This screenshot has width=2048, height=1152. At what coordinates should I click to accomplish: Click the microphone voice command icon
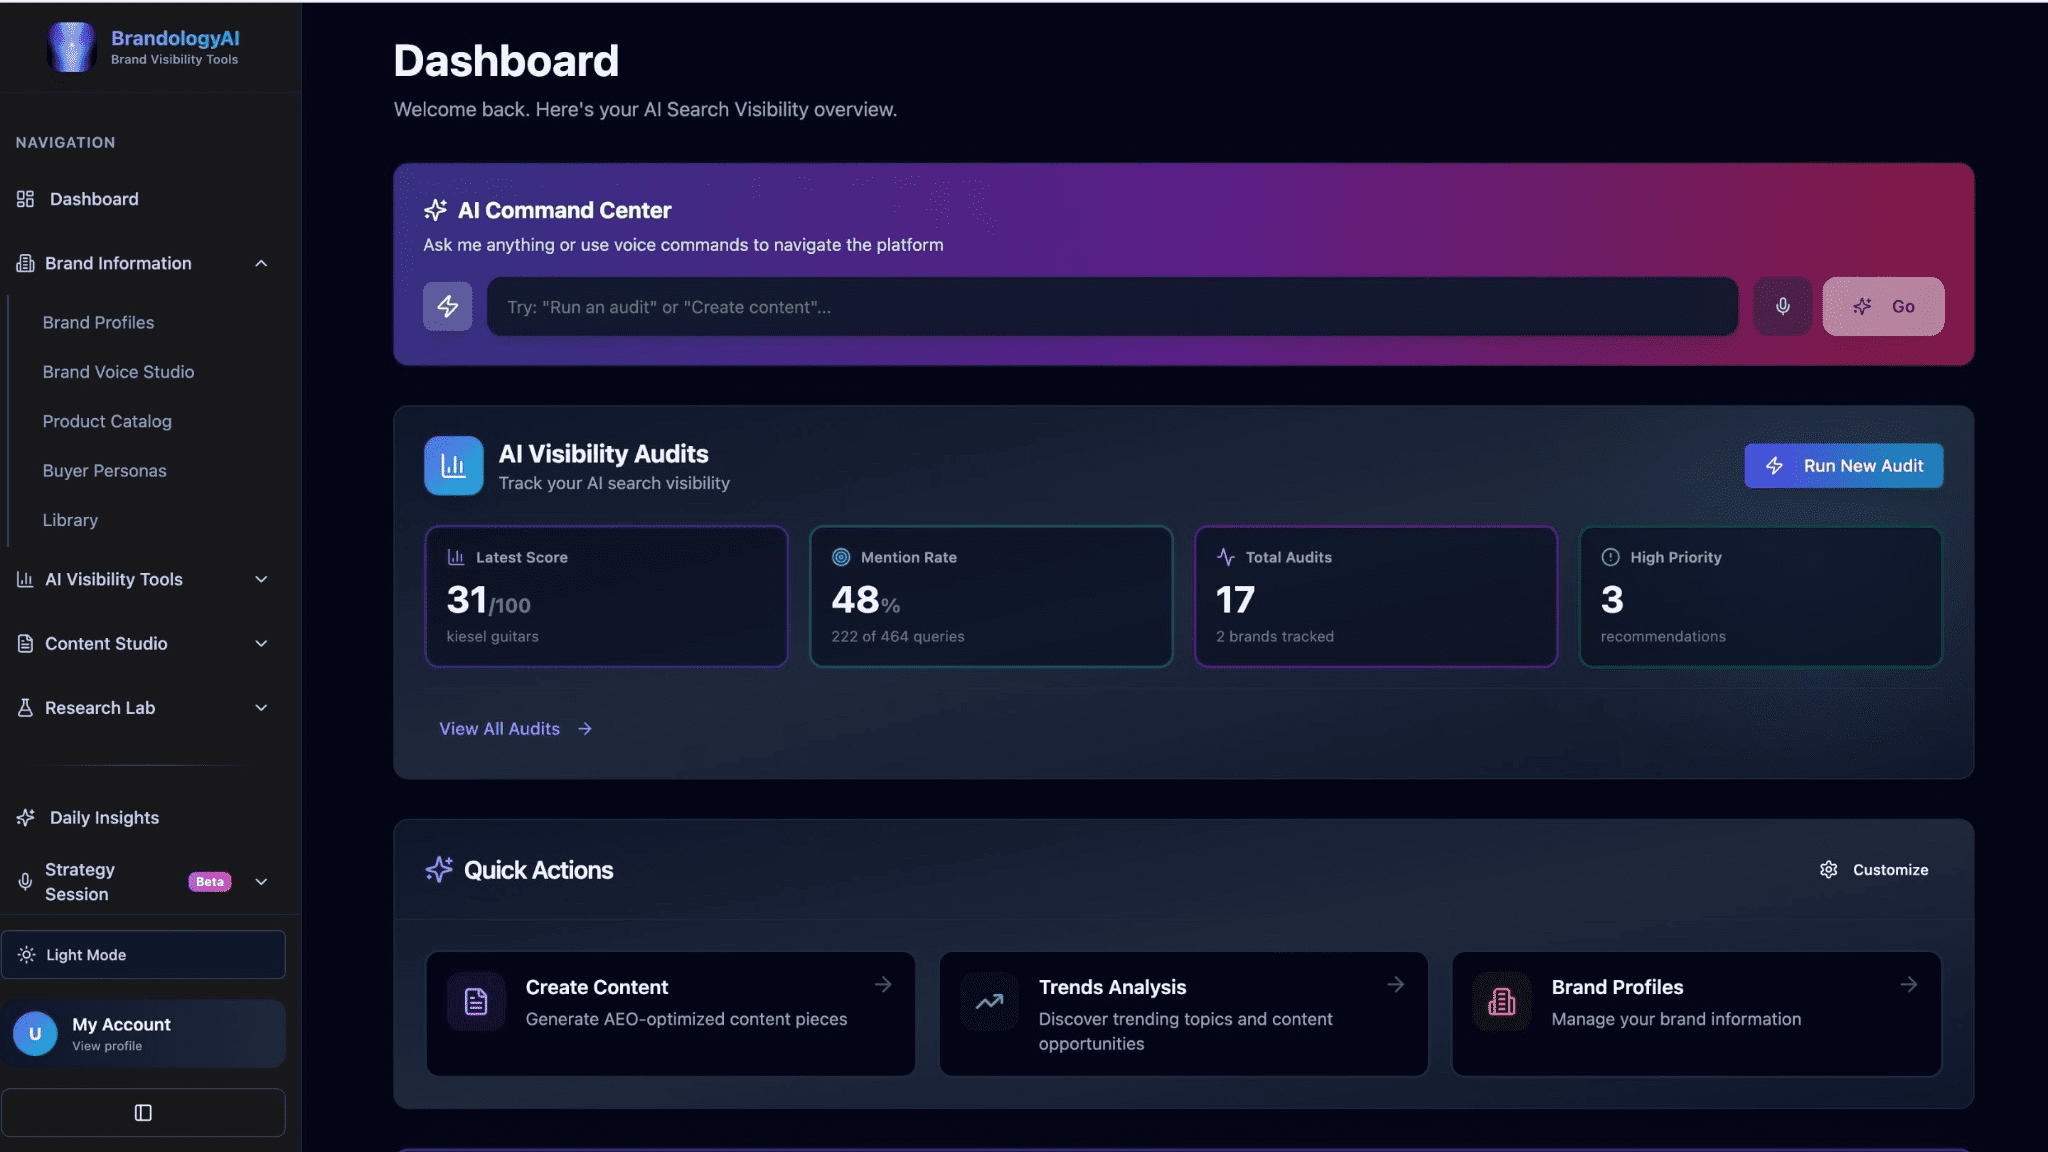[1782, 306]
